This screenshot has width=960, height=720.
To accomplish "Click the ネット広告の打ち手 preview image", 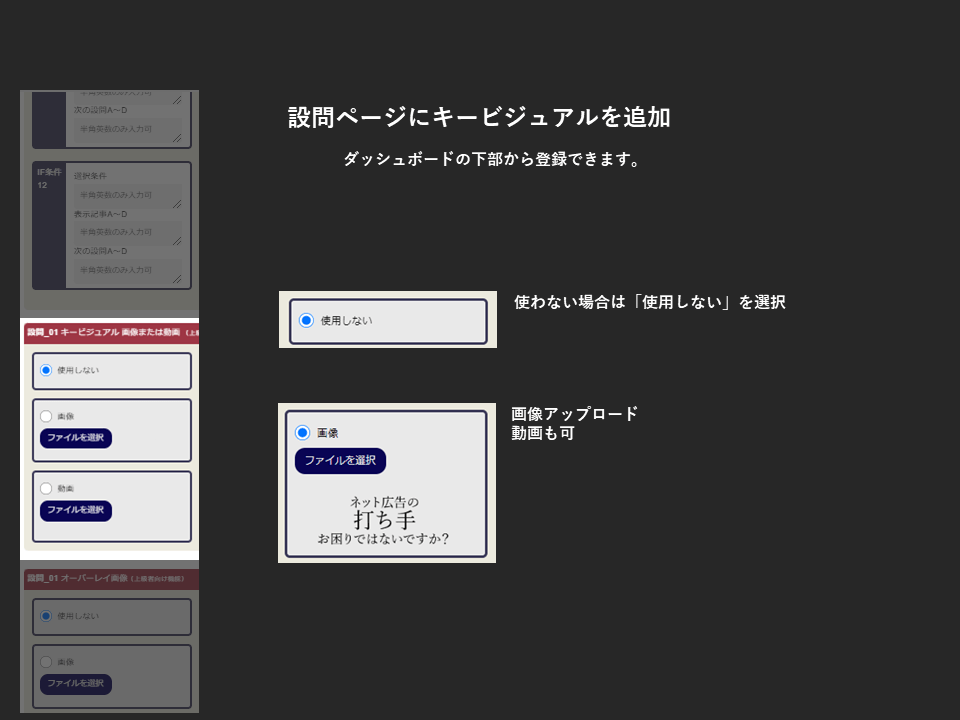I will pyautogui.click(x=384, y=520).
